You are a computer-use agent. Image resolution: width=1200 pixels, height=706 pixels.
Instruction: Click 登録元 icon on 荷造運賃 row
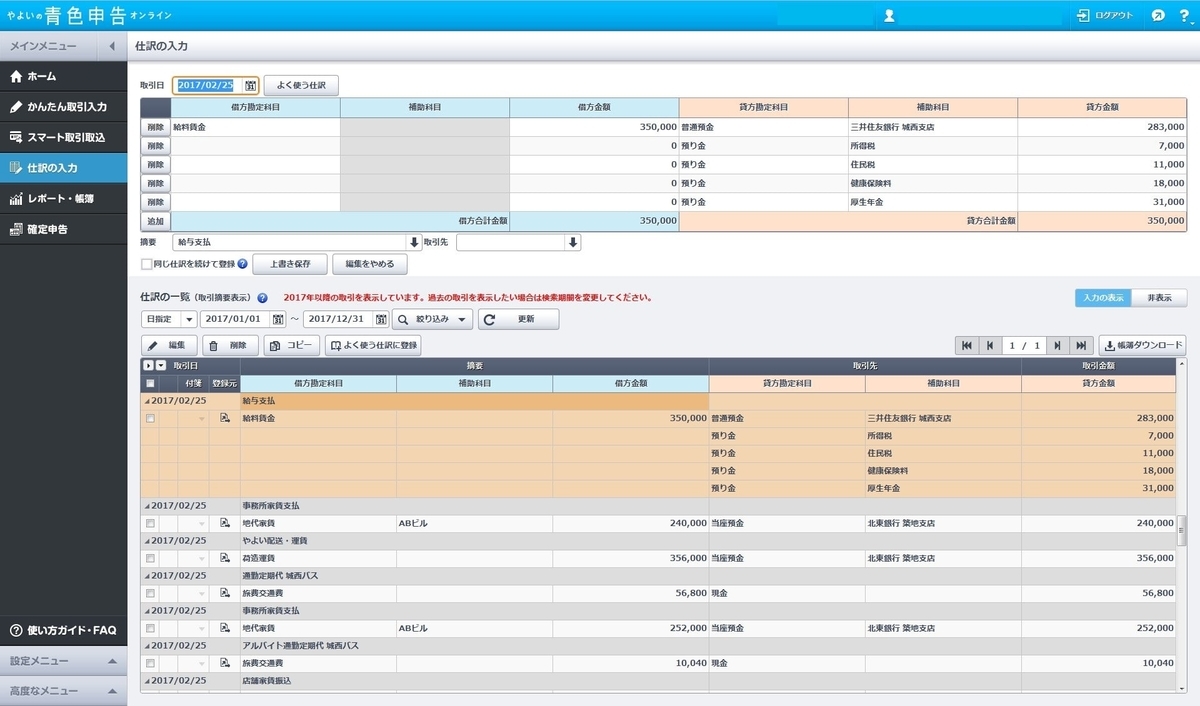pos(225,557)
